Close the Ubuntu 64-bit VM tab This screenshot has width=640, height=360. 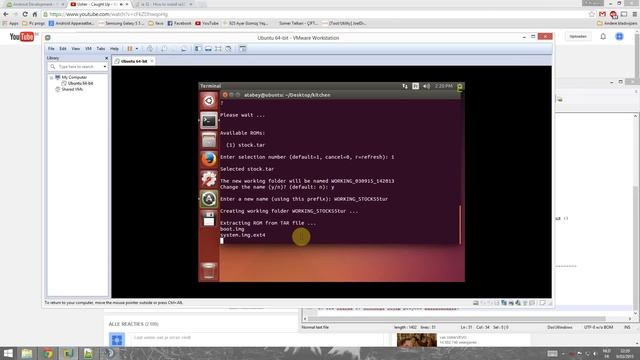(152, 61)
